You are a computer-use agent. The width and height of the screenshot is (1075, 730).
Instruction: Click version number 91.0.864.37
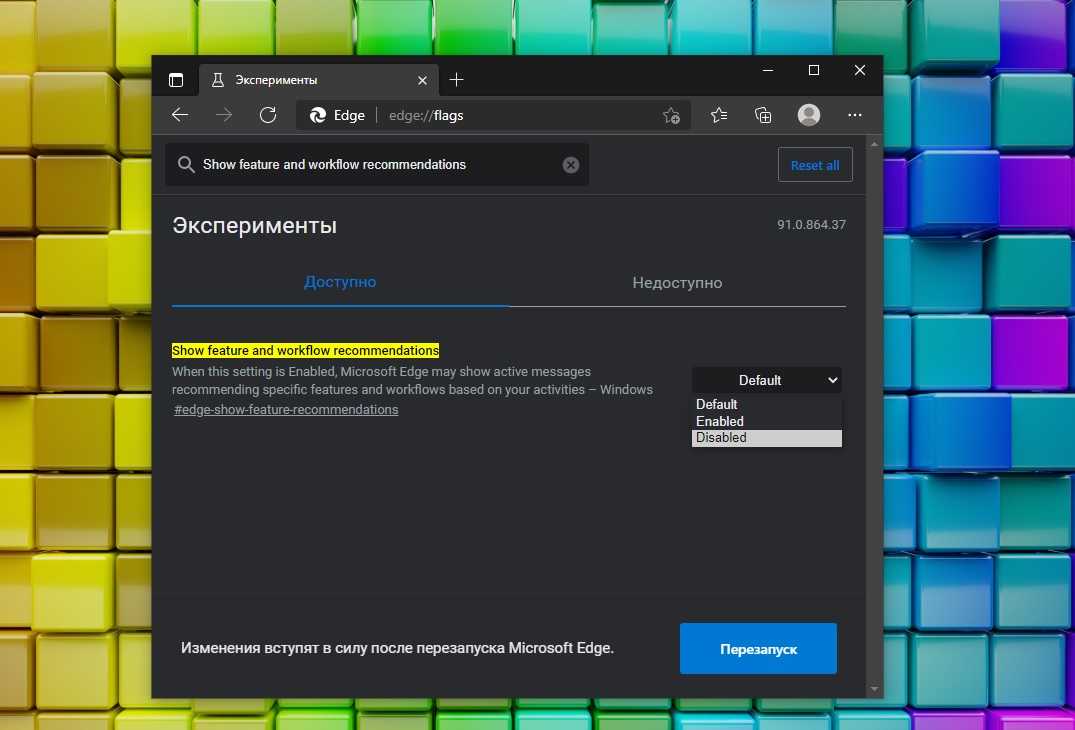tap(811, 225)
